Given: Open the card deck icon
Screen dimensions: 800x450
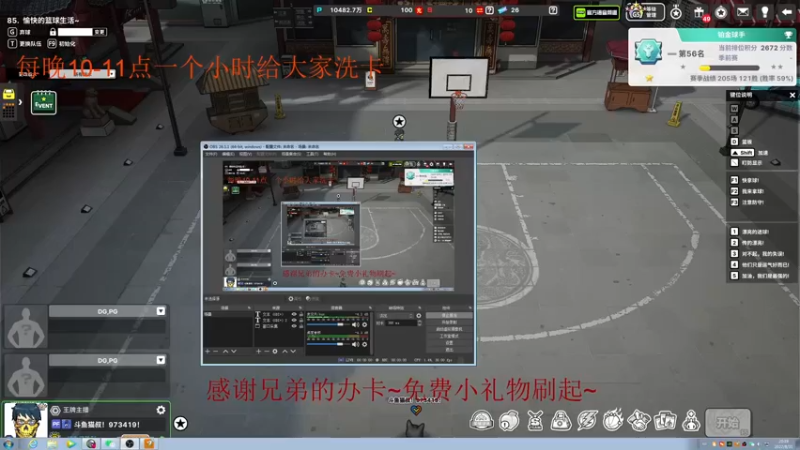Looking at the screenshot, I should click(665, 421).
